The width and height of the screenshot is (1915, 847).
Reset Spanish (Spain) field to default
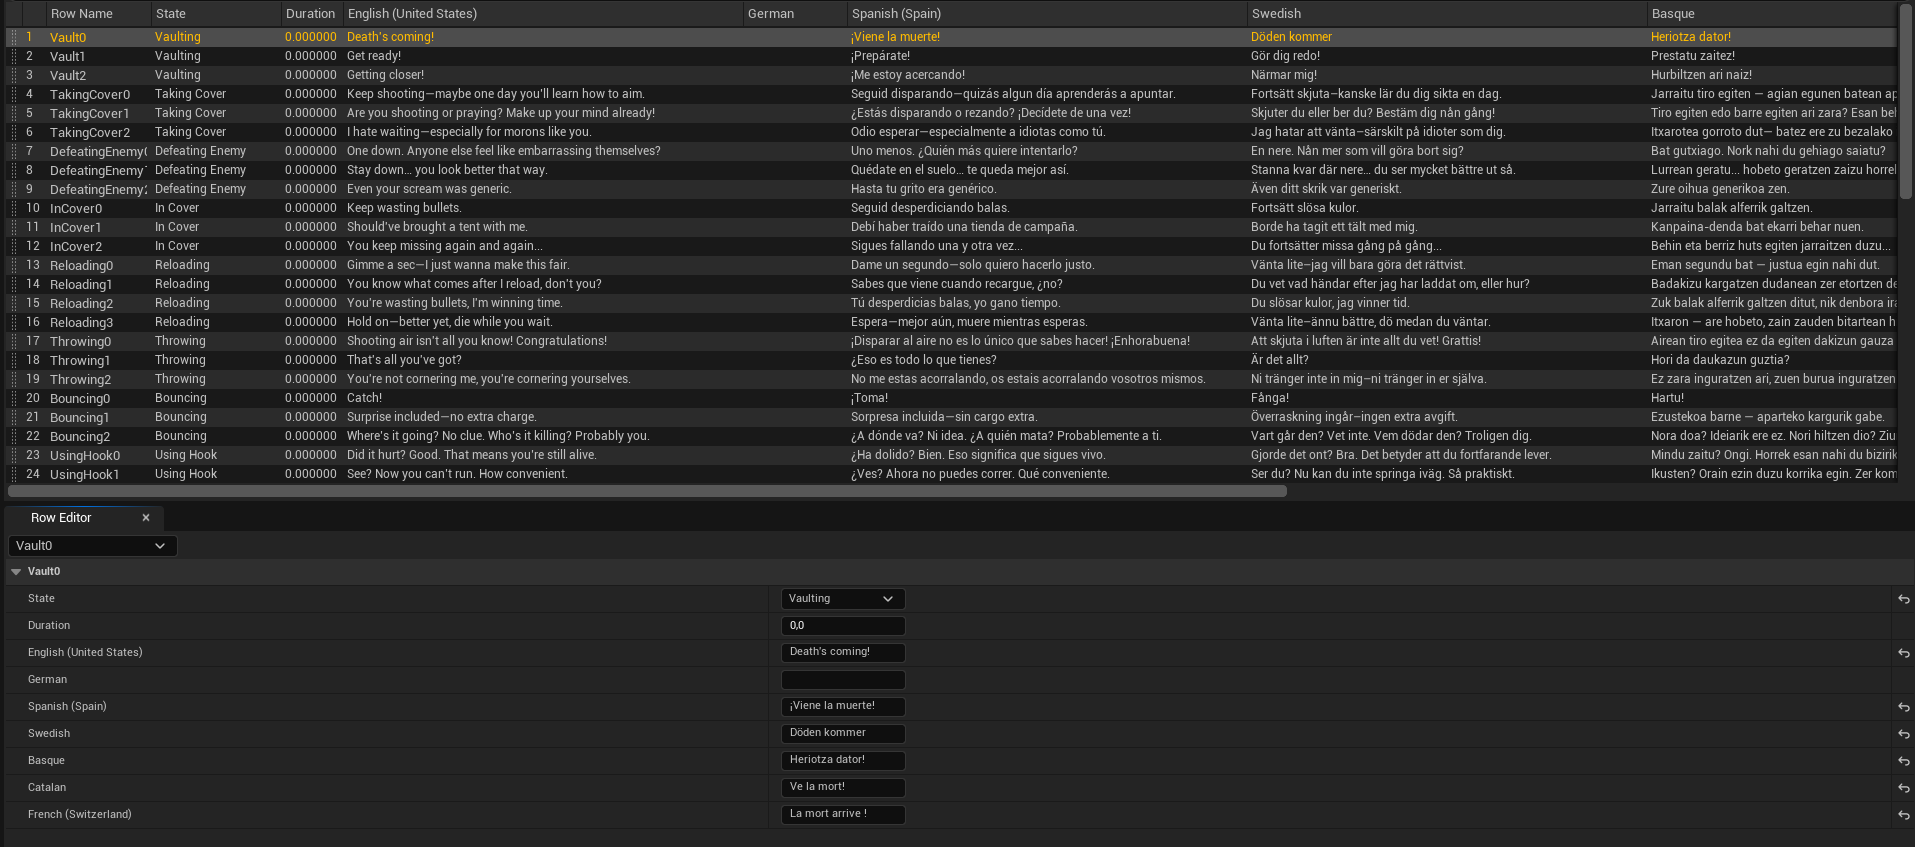coord(1903,707)
